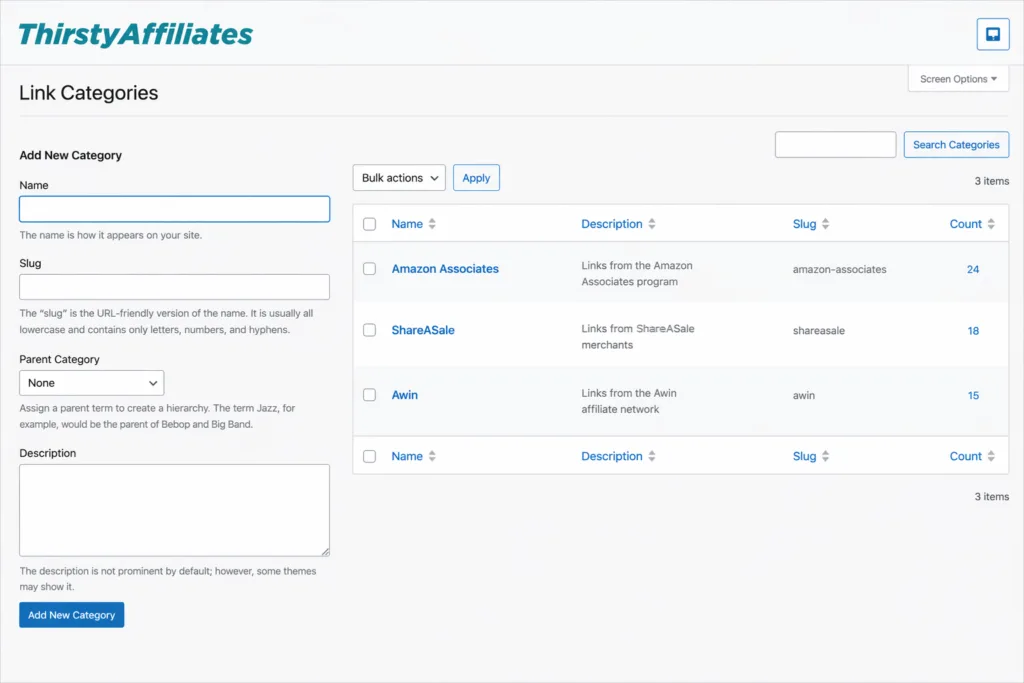
Task: Sort by Count using top header link
Action: (965, 224)
